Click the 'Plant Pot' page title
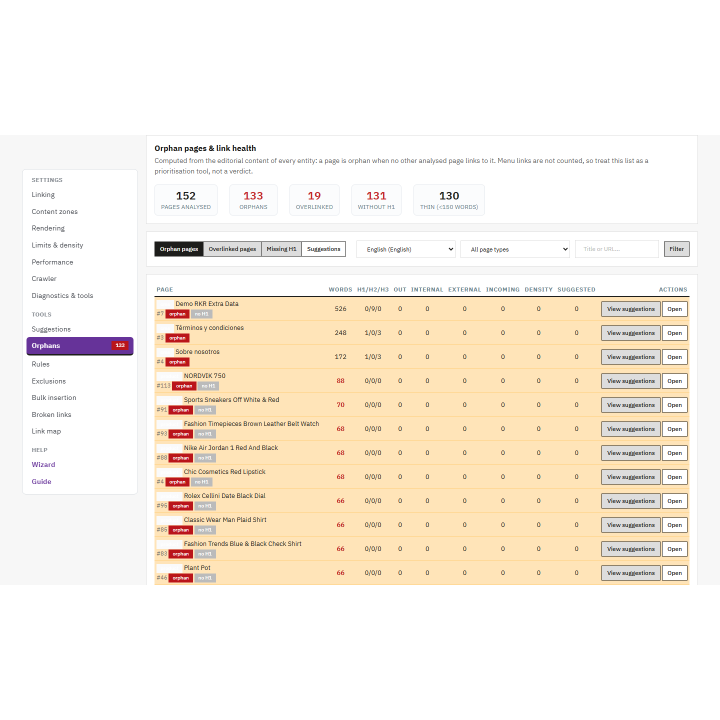This screenshot has width=720, height=720. coord(197,568)
